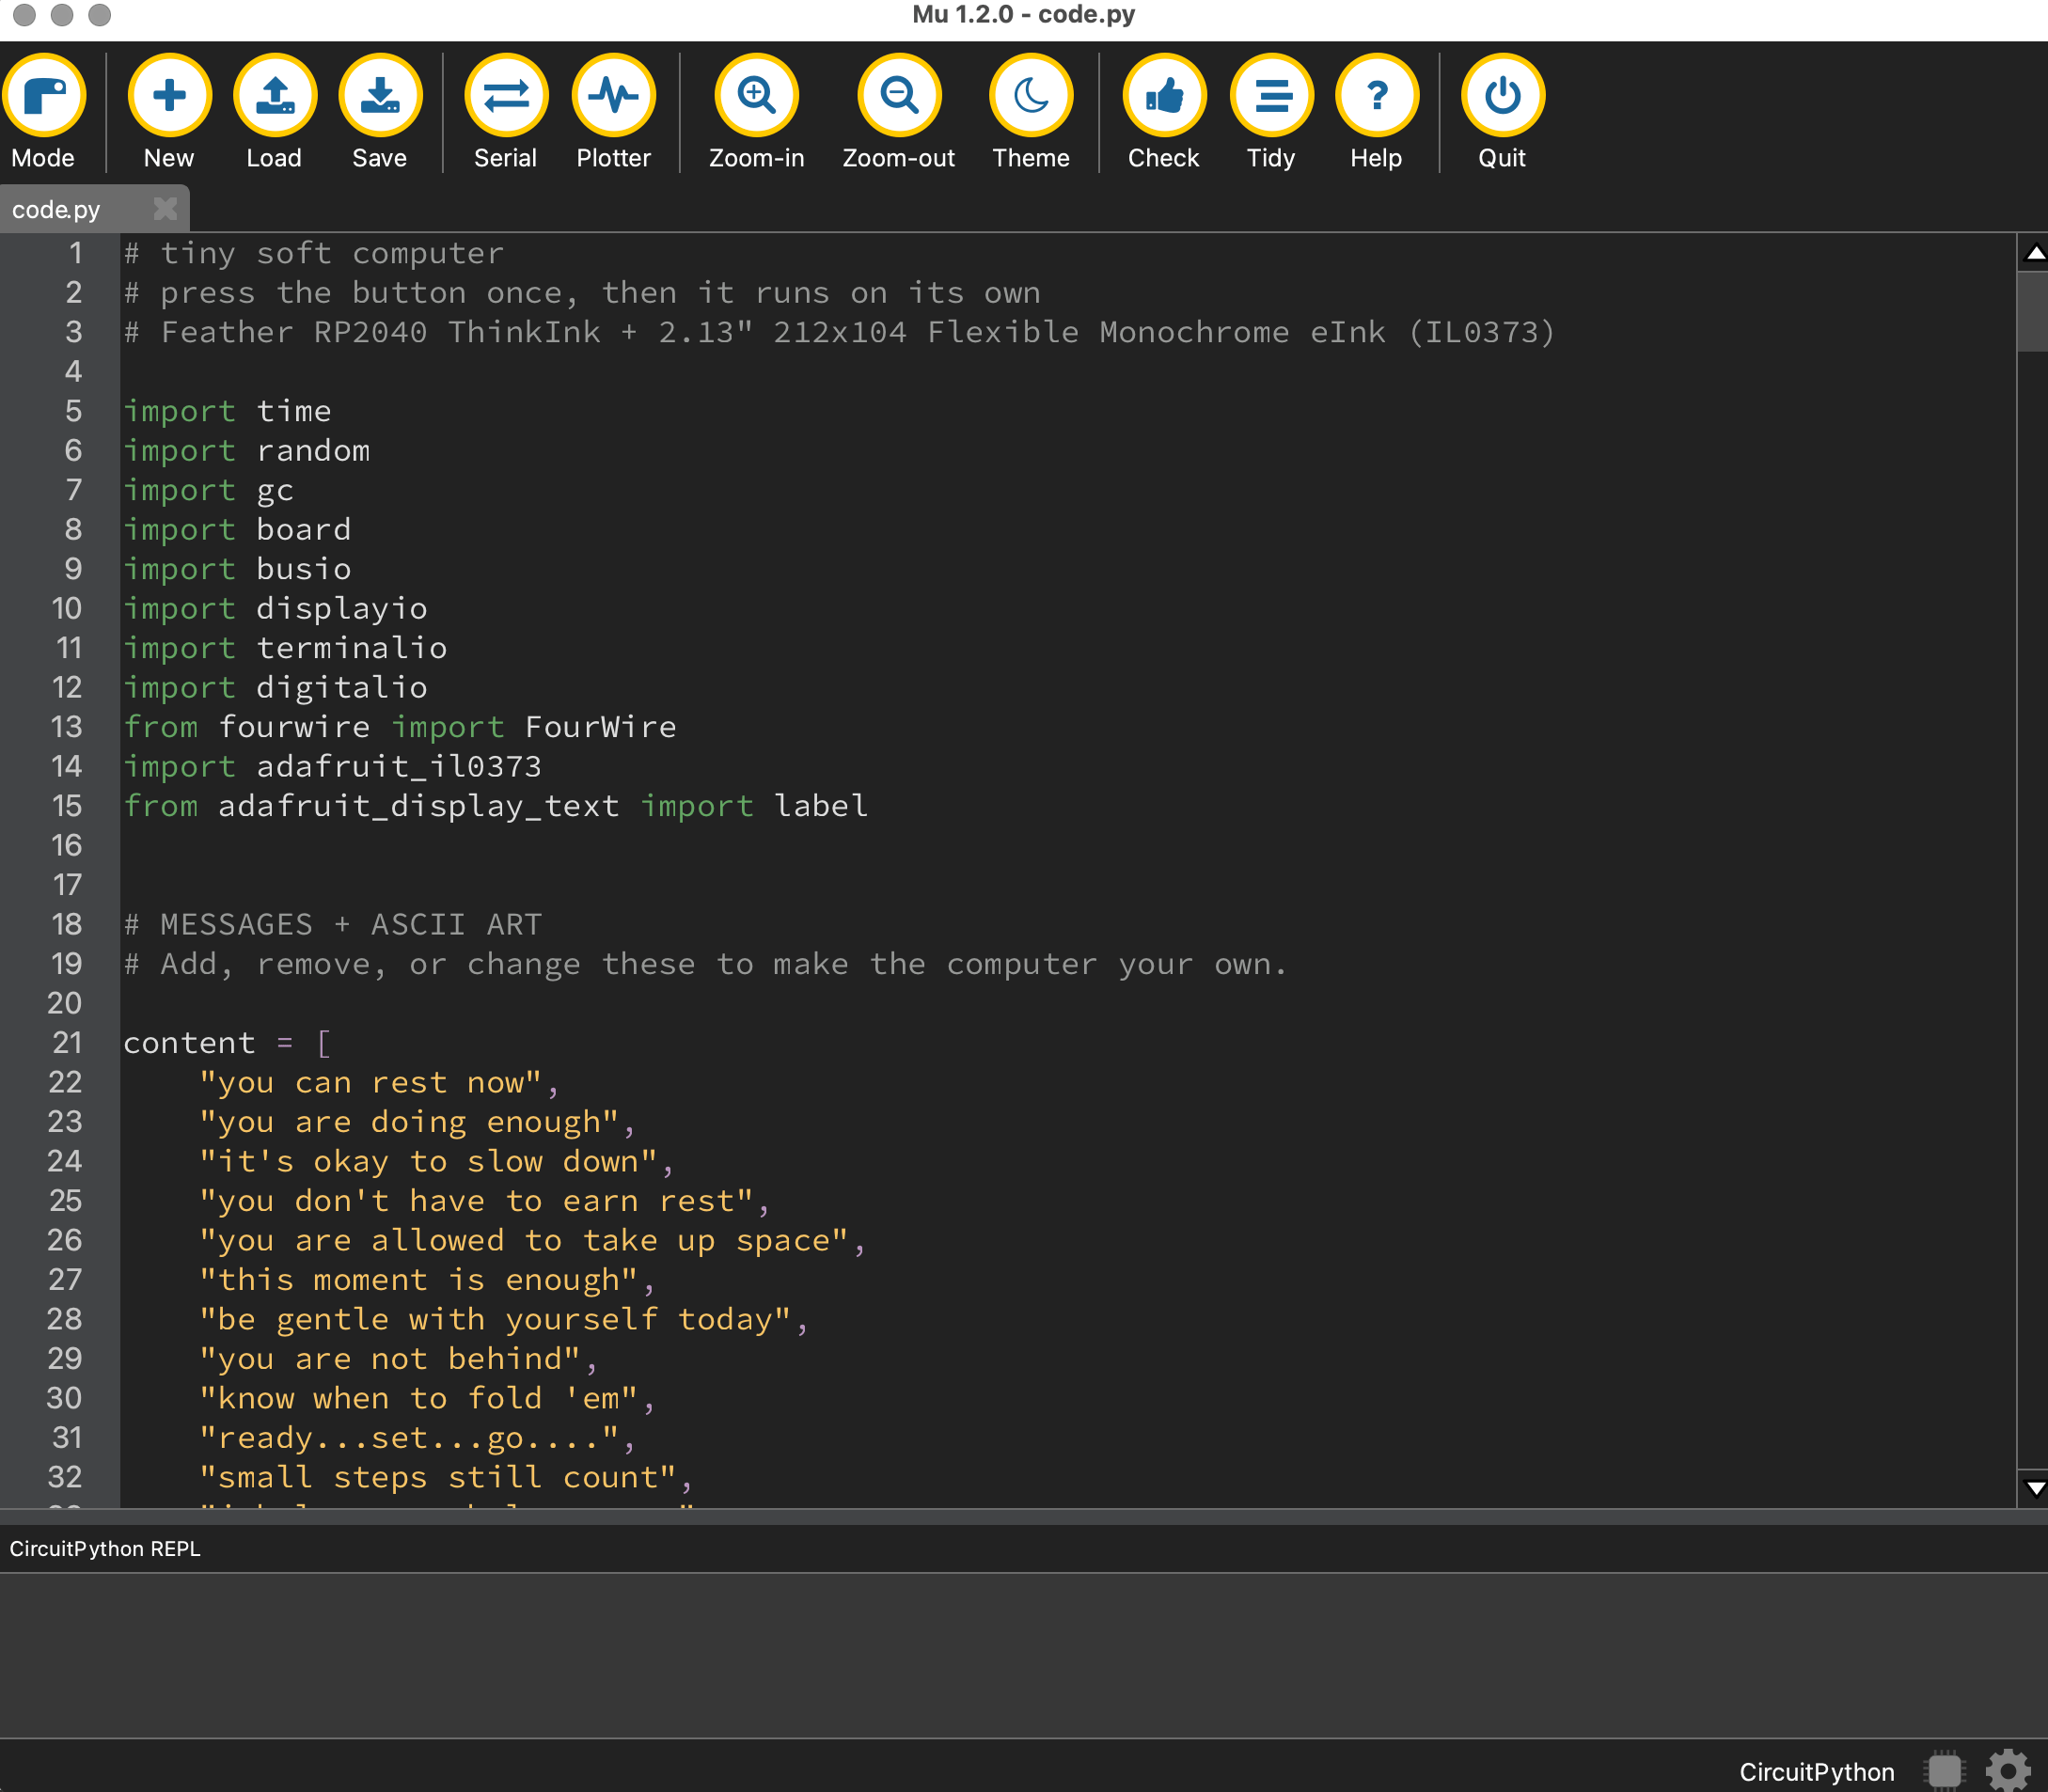Click the line "import terminalio"
2048x1792 pixels.
pos(285,648)
